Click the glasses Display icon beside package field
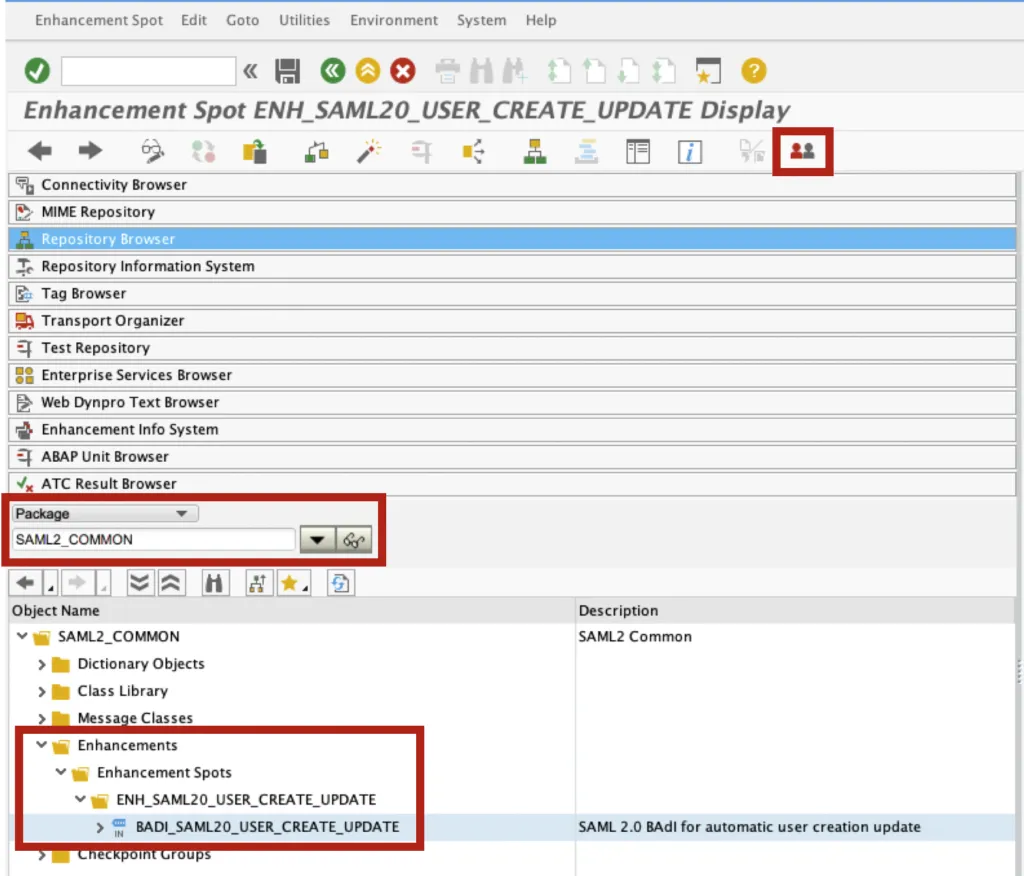The image size is (1024, 876). 353,540
